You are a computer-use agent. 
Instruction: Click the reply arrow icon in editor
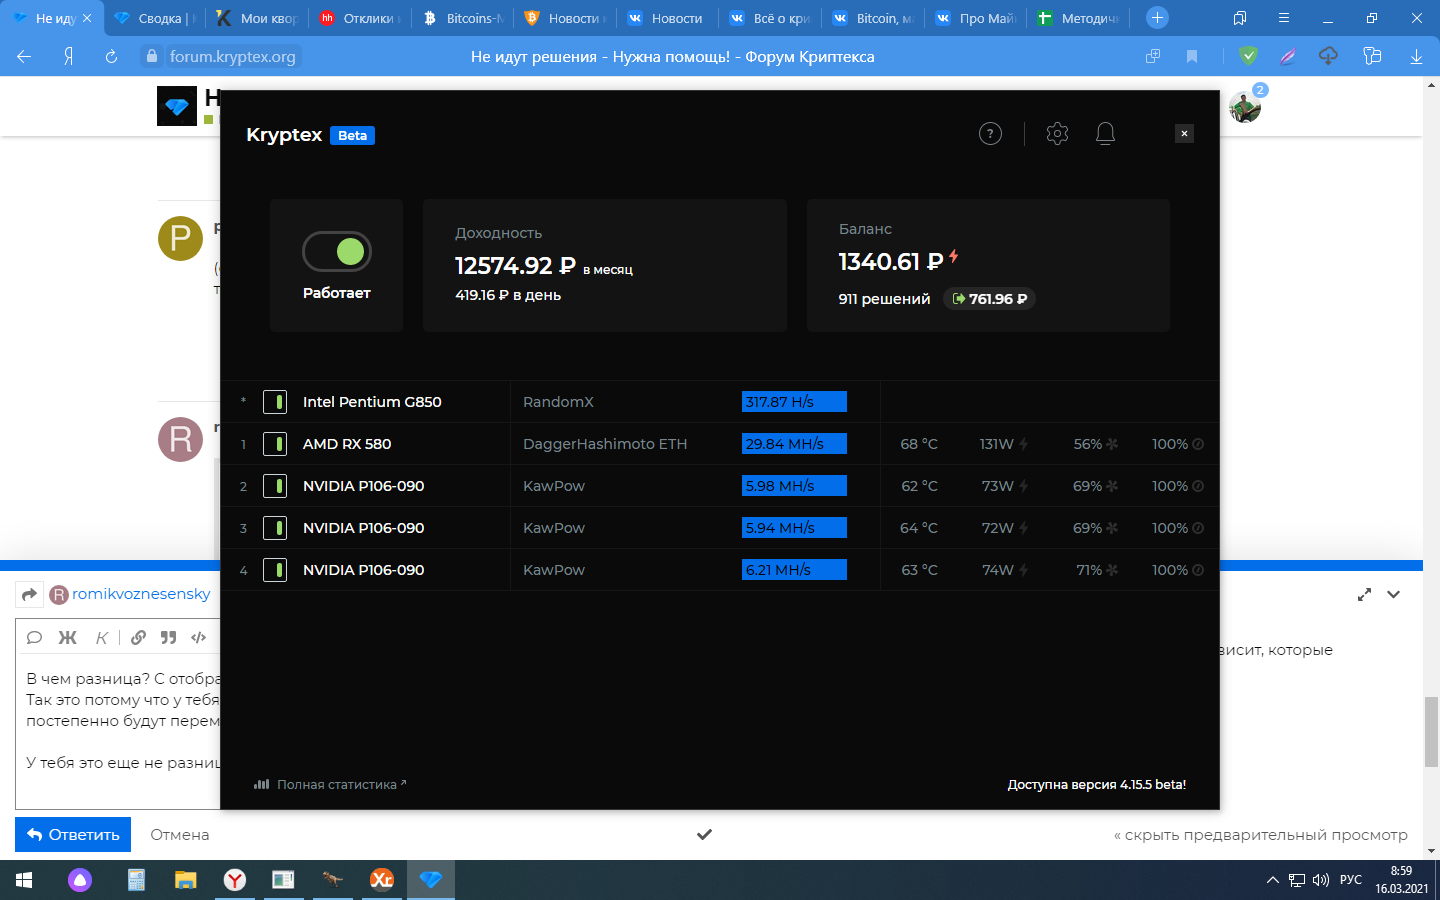coord(29,595)
